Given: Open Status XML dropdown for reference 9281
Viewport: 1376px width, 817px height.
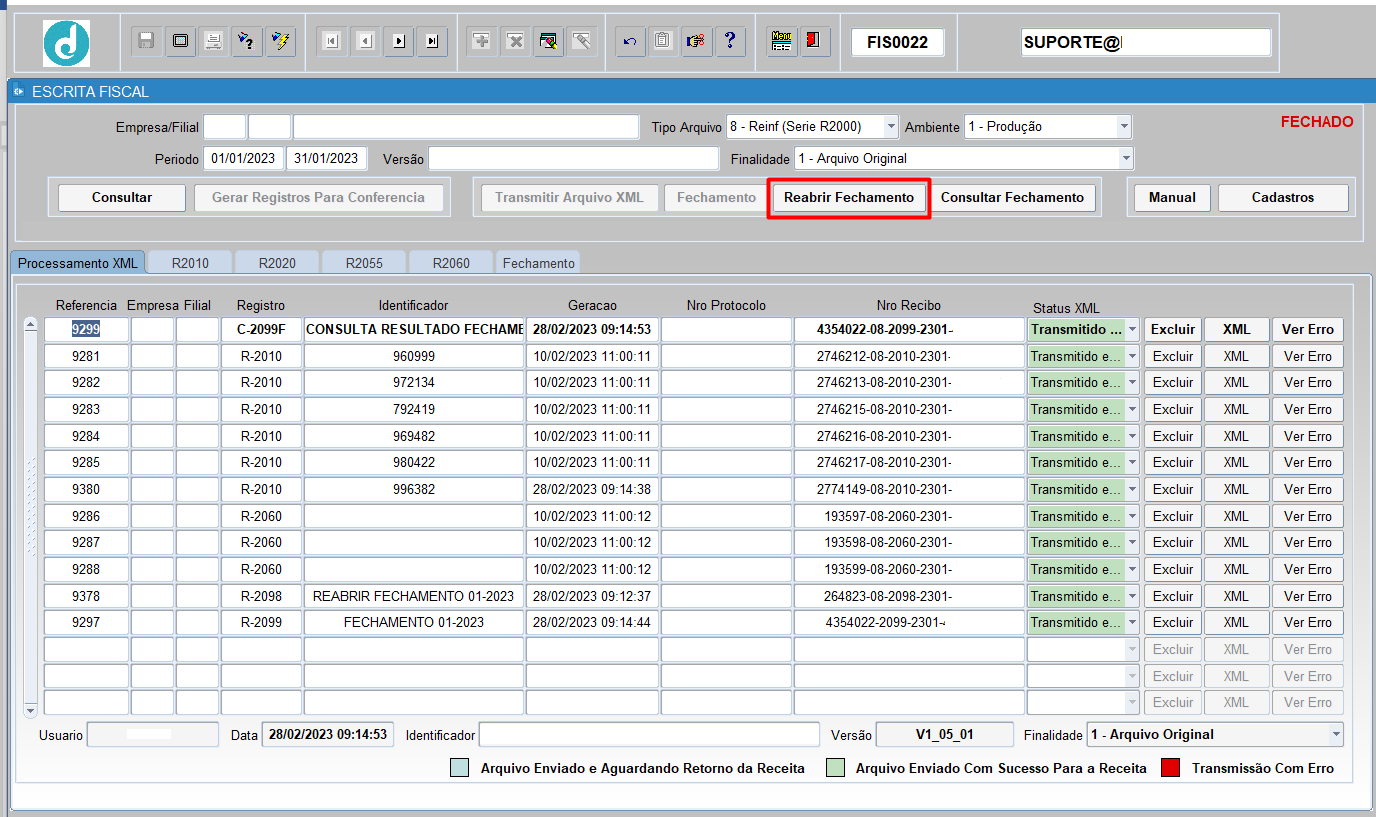Looking at the screenshot, I should coord(1132,356).
